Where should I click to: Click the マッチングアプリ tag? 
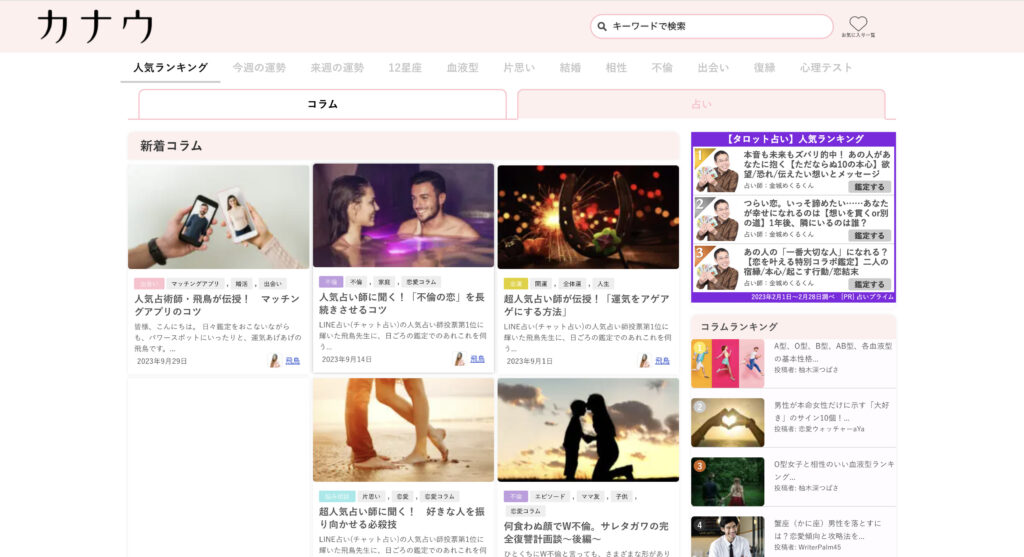point(195,284)
